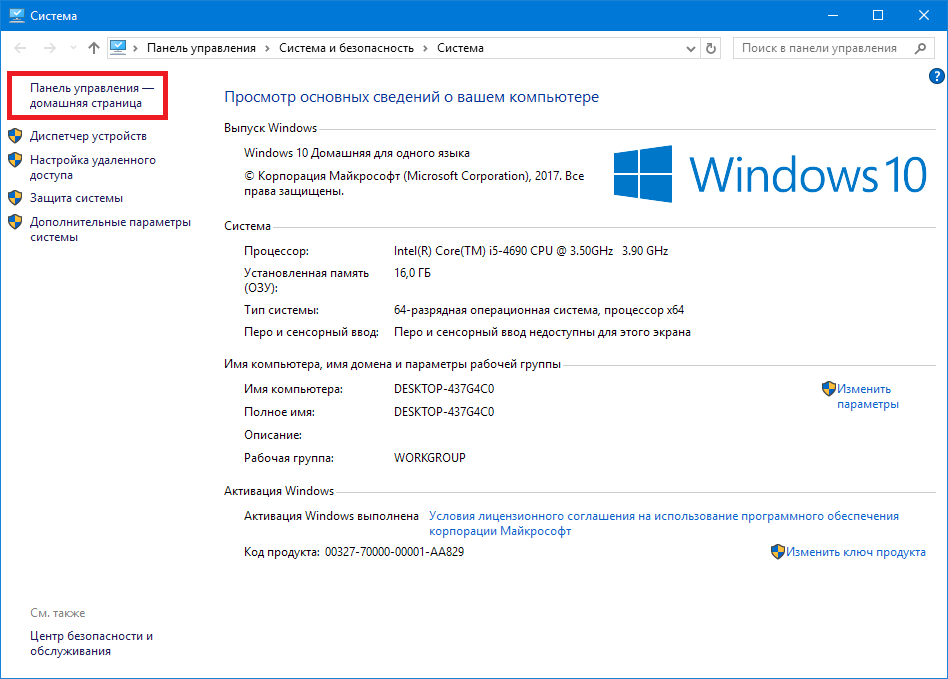Click the computer icon in address bar
Screen dimensions: 948x679
tap(118, 47)
